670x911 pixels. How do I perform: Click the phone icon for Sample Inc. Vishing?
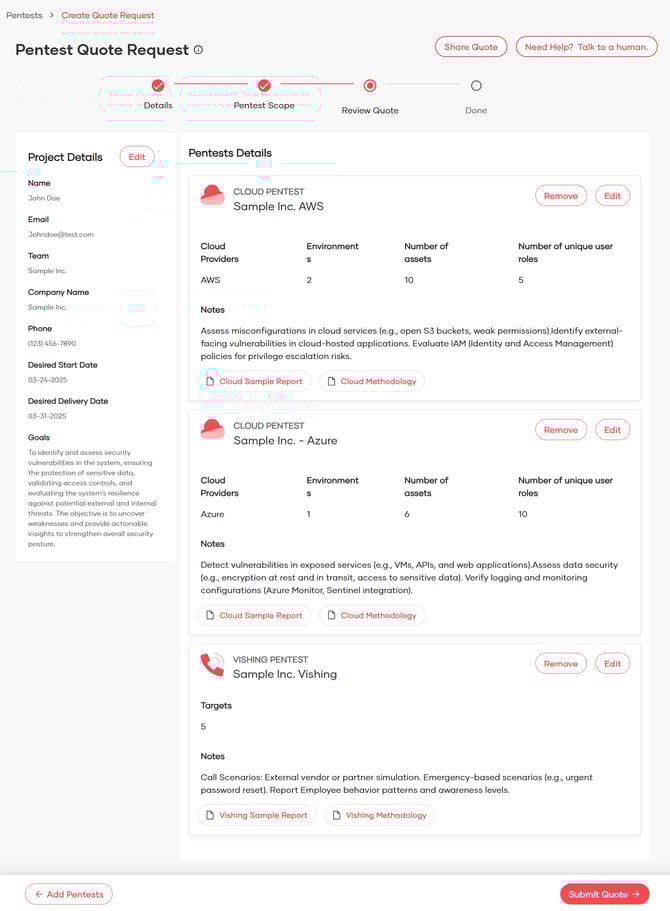212,664
